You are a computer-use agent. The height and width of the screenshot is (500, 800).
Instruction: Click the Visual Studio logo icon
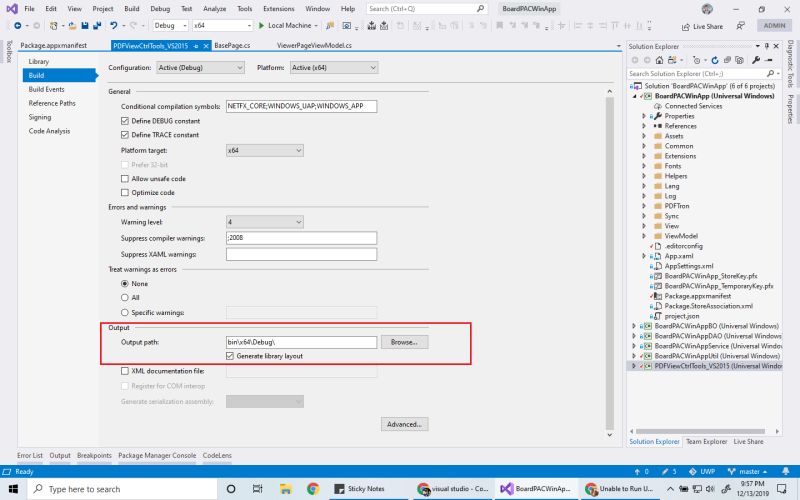point(11,9)
